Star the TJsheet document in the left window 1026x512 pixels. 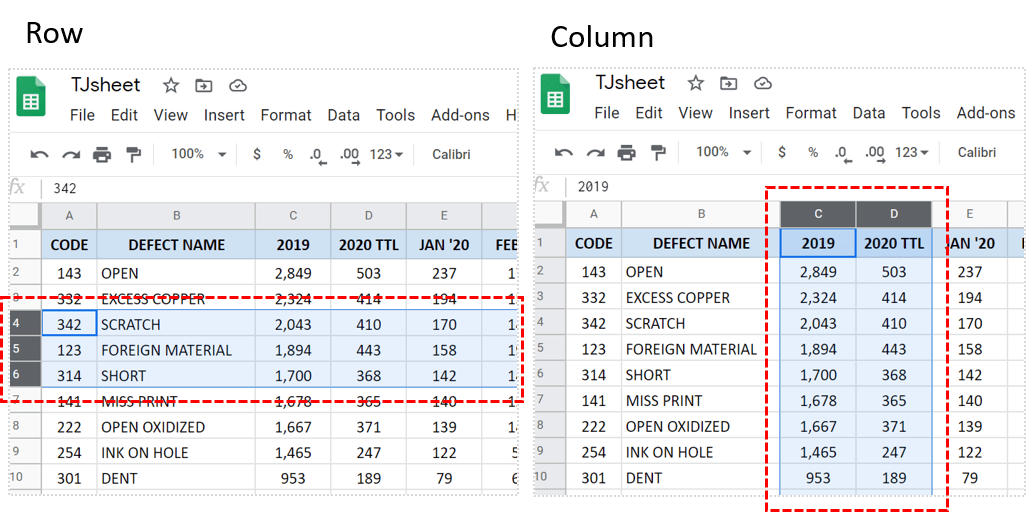click(x=171, y=85)
